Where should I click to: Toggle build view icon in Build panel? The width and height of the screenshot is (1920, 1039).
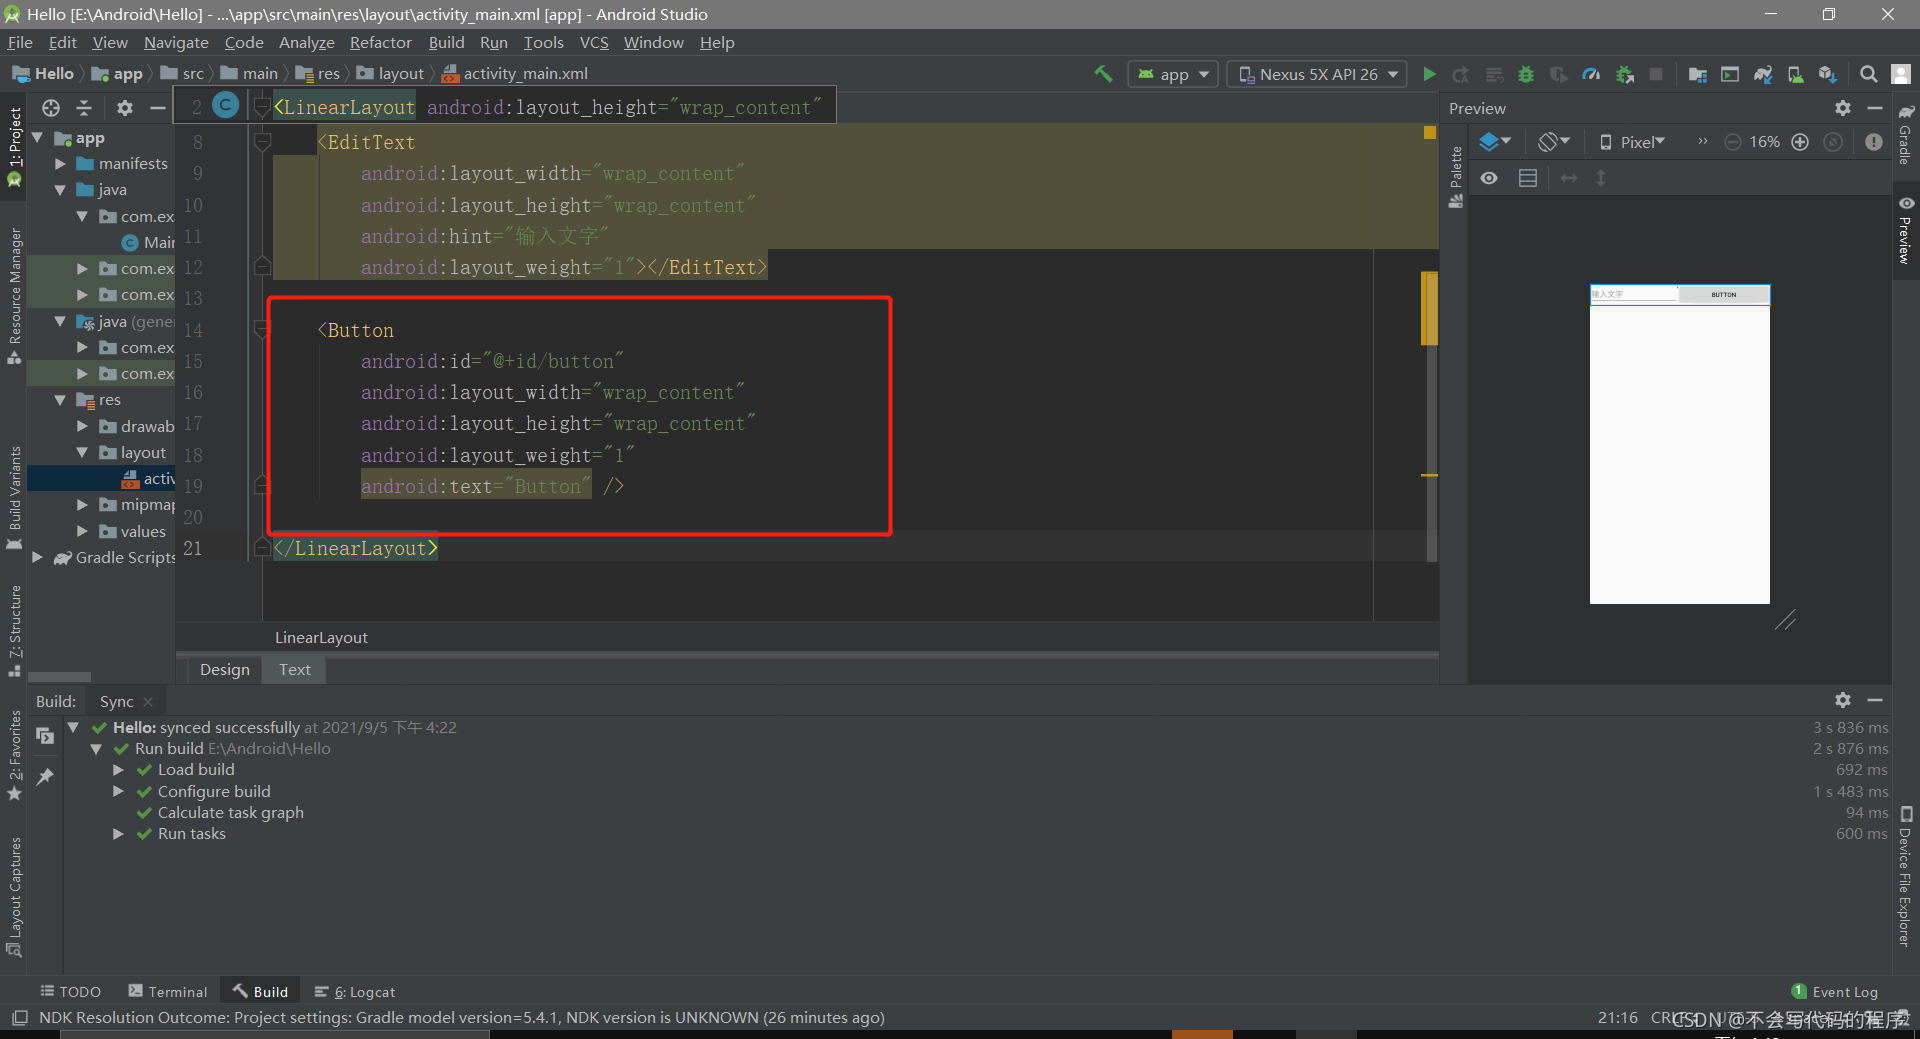coord(45,736)
